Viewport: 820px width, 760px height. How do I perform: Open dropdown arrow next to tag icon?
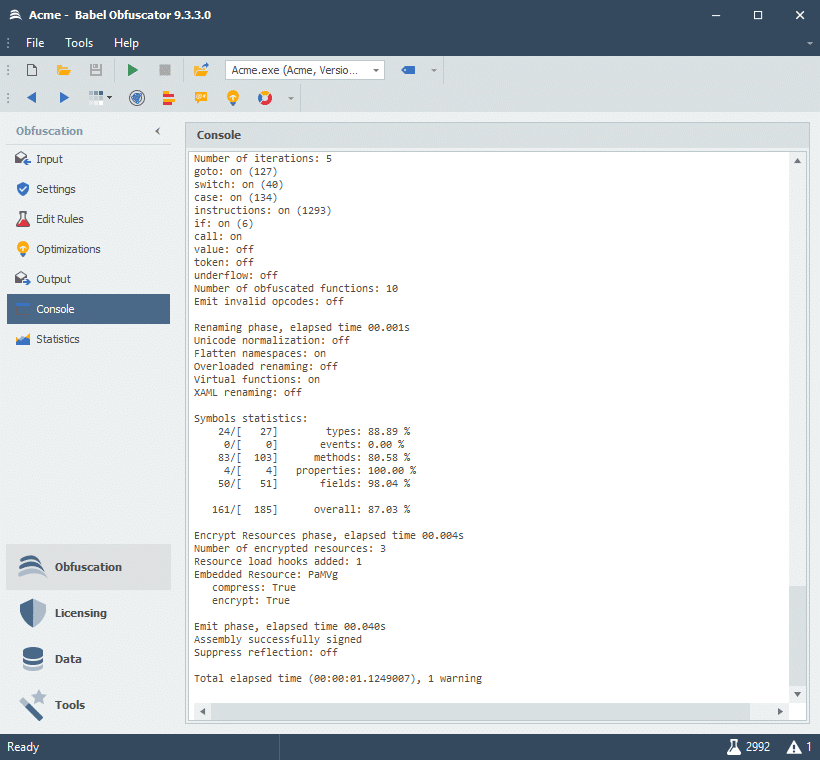pos(434,70)
